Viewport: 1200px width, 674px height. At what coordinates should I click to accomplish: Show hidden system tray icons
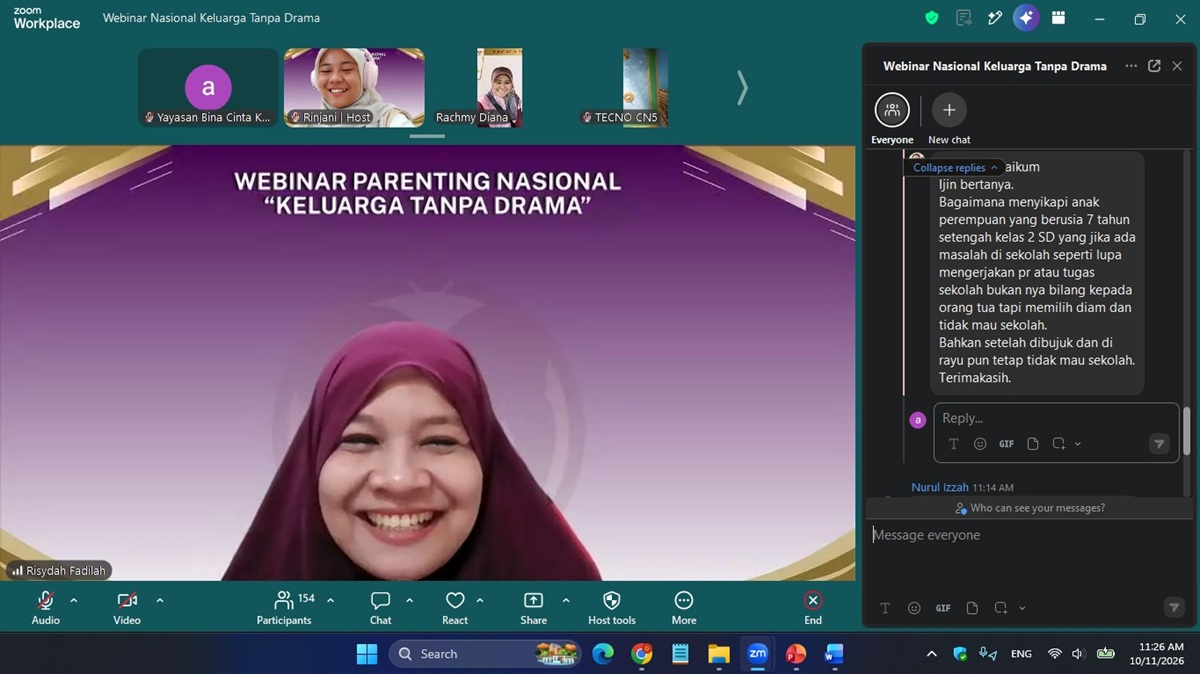coord(932,654)
